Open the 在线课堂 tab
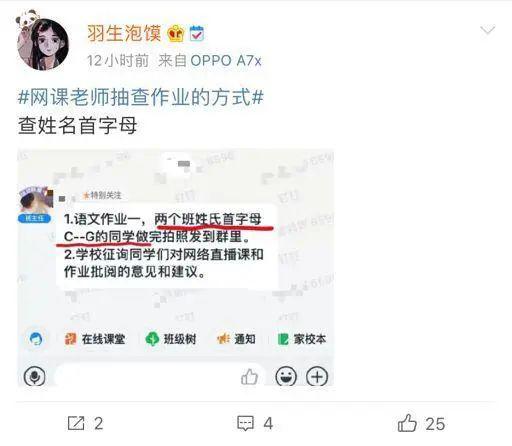Viewport: 512px width, 446px height. click(x=95, y=339)
